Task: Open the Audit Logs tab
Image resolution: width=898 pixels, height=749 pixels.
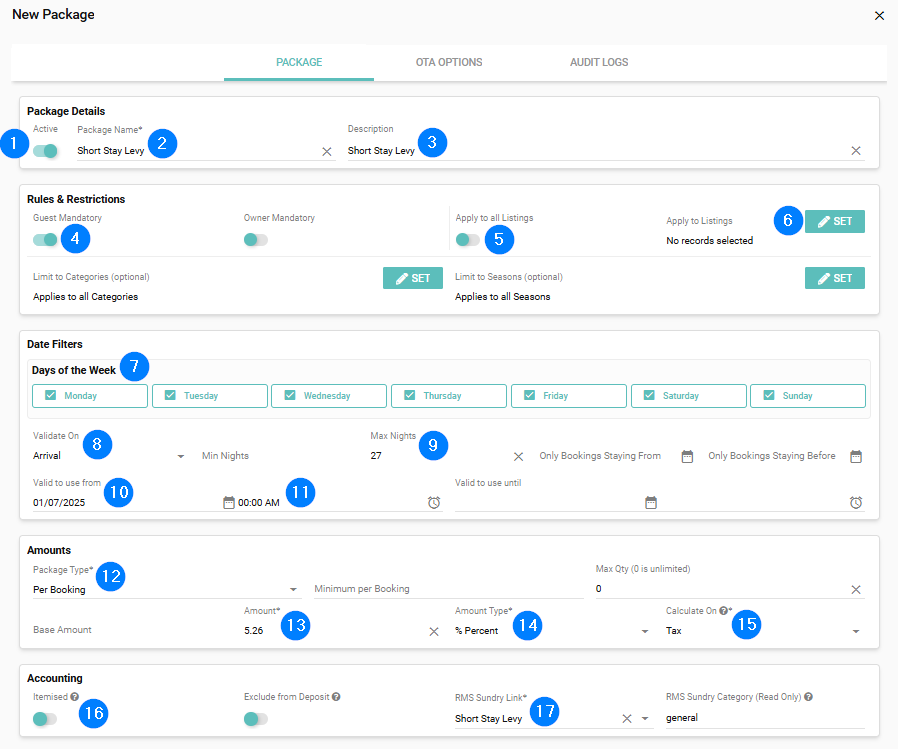Action: [599, 62]
